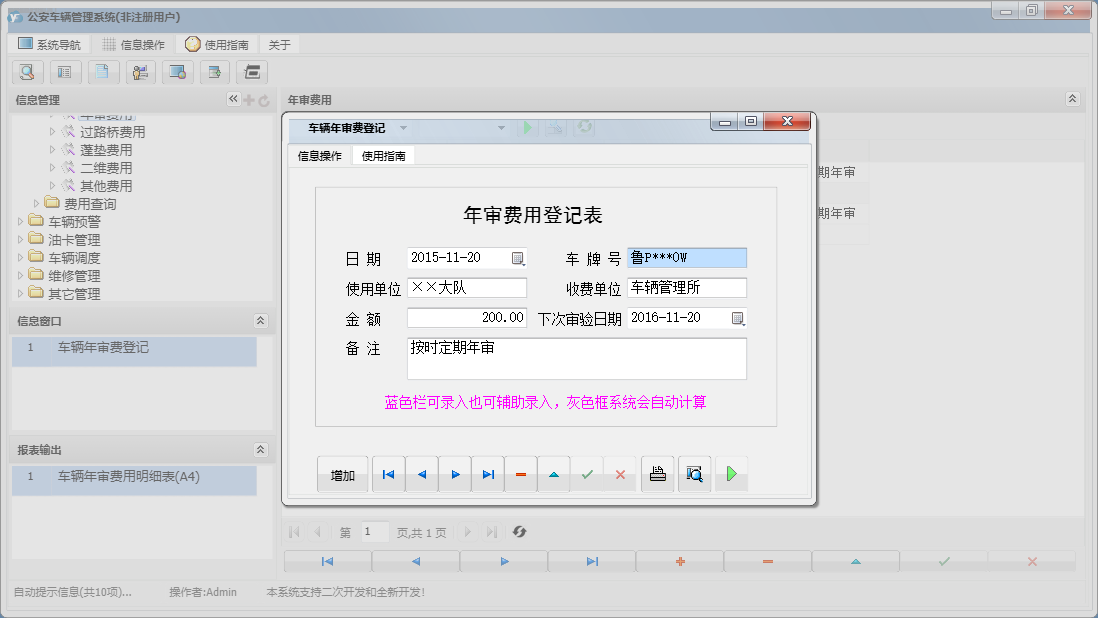Delete the current record with the red minus
The height and width of the screenshot is (618, 1098).
click(x=521, y=473)
